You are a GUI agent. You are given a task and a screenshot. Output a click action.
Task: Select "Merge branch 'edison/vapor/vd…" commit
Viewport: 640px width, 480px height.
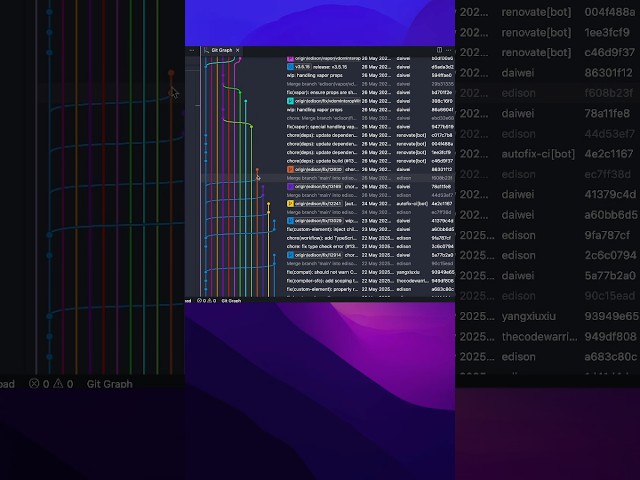tap(322, 84)
